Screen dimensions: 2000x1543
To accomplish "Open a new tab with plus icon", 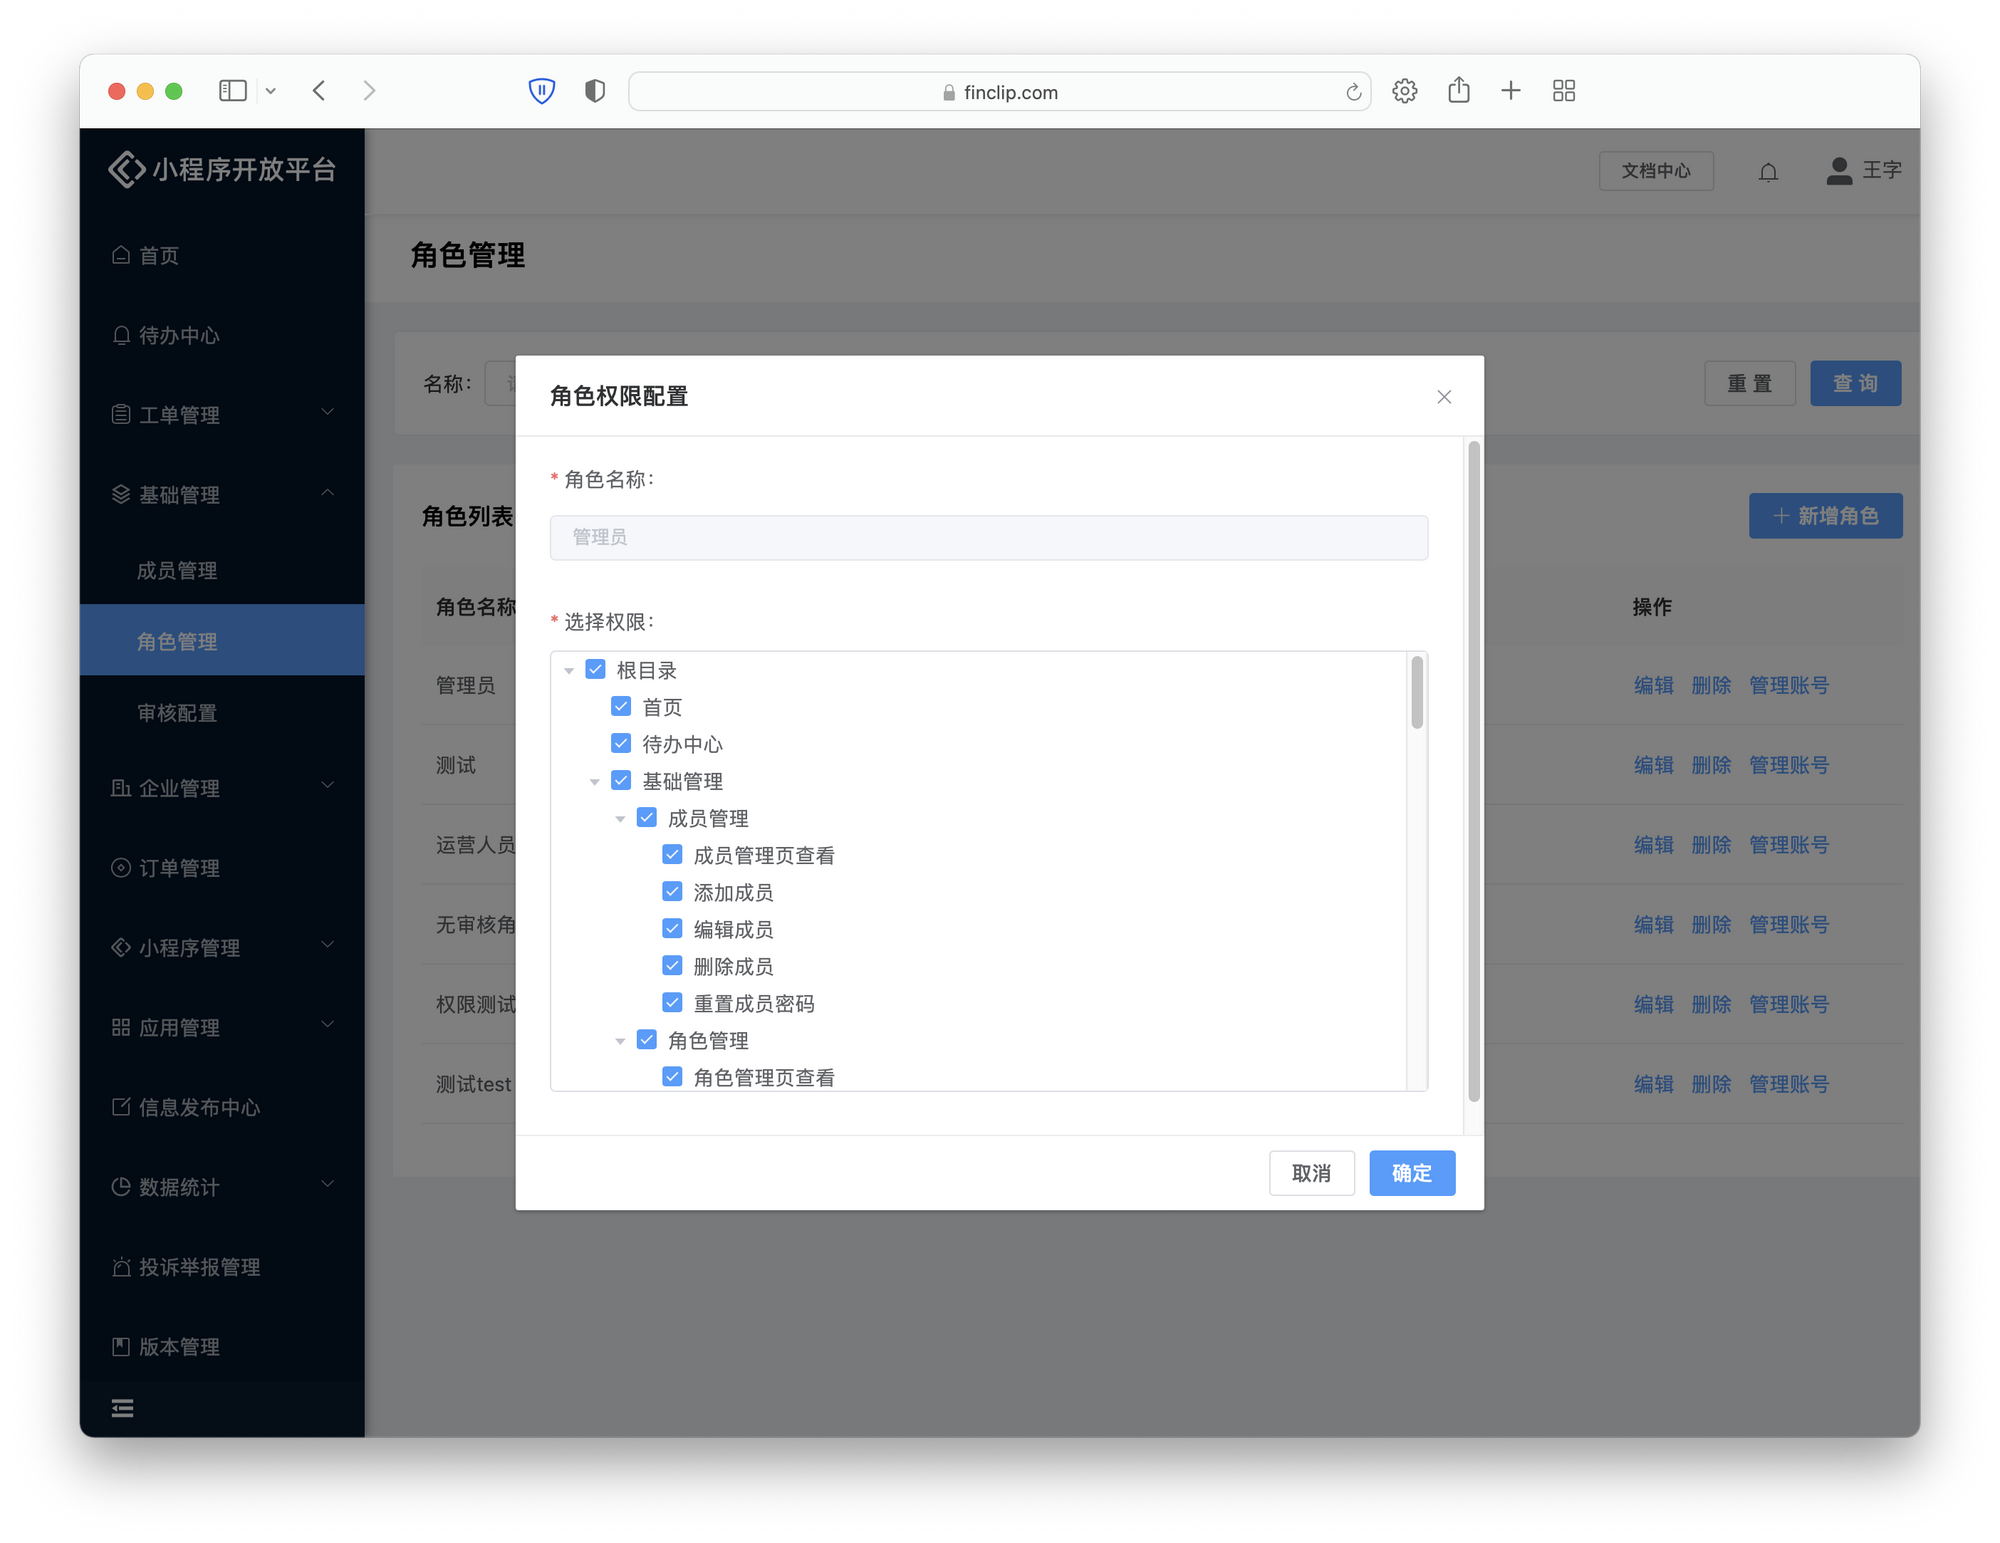I will pyautogui.click(x=1511, y=91).
